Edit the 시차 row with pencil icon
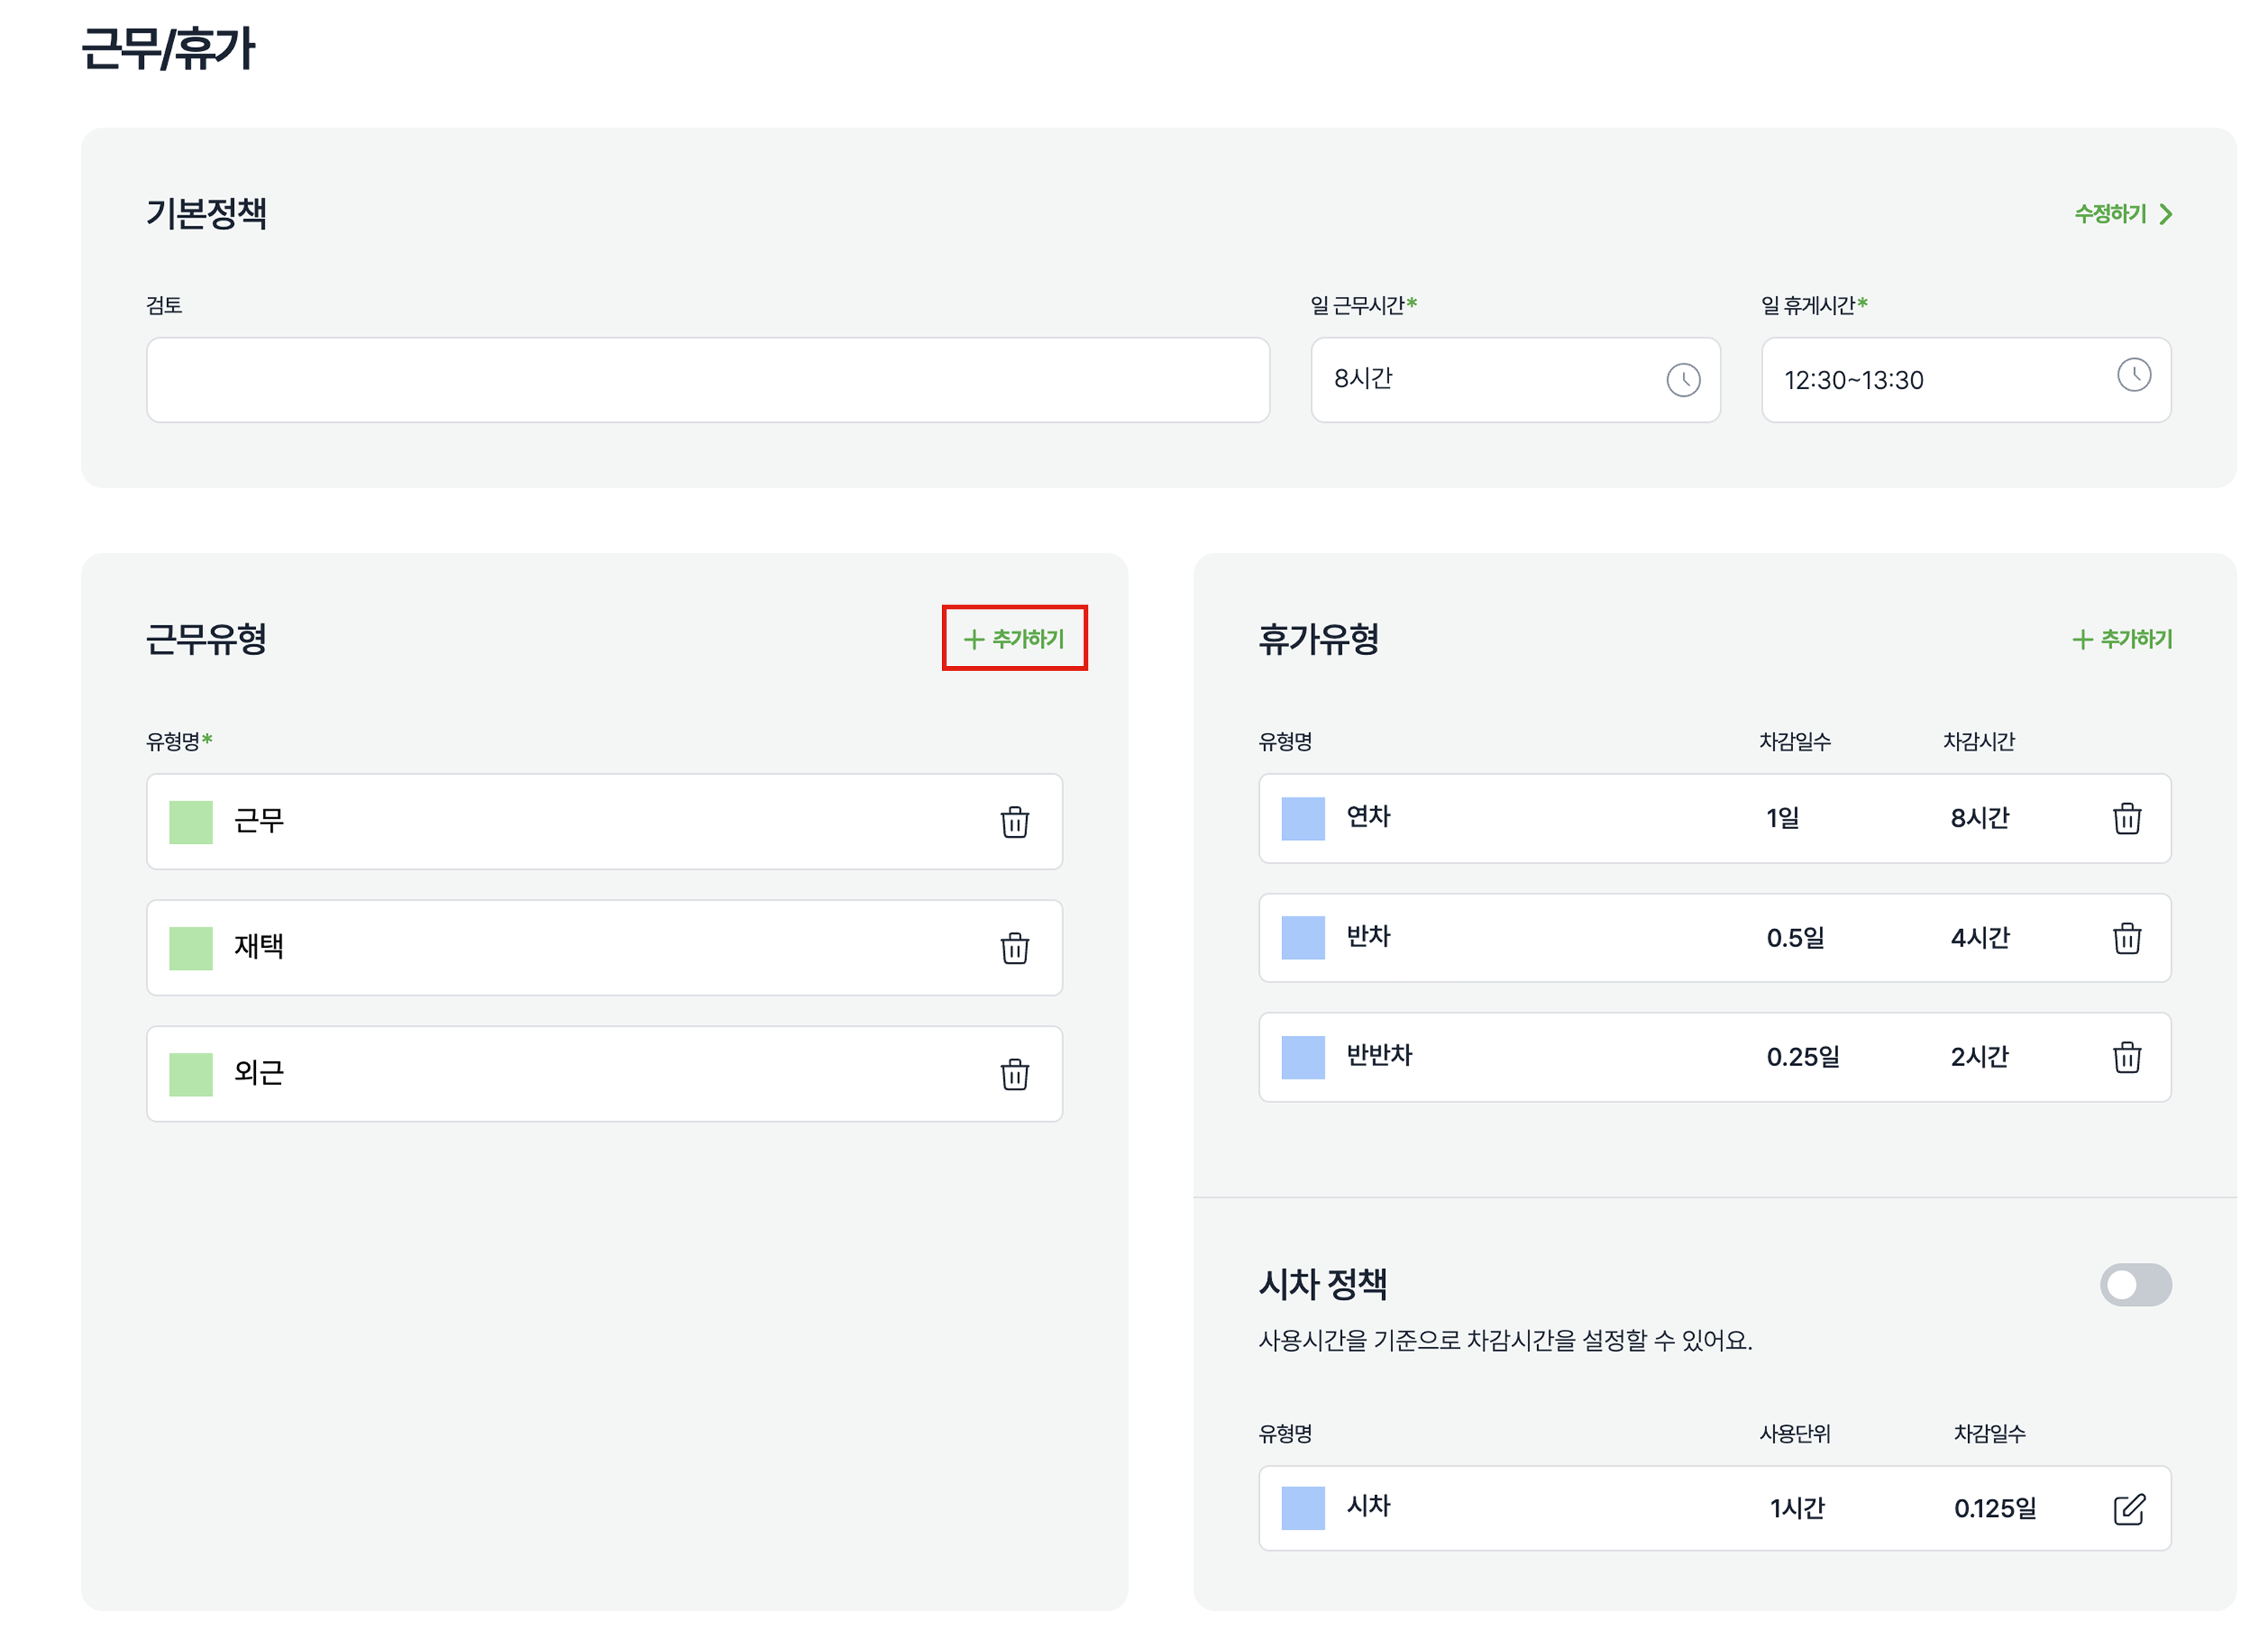Image resolution: width=2268 pixels, height=1636 pixels. tap(2128, 1508)
